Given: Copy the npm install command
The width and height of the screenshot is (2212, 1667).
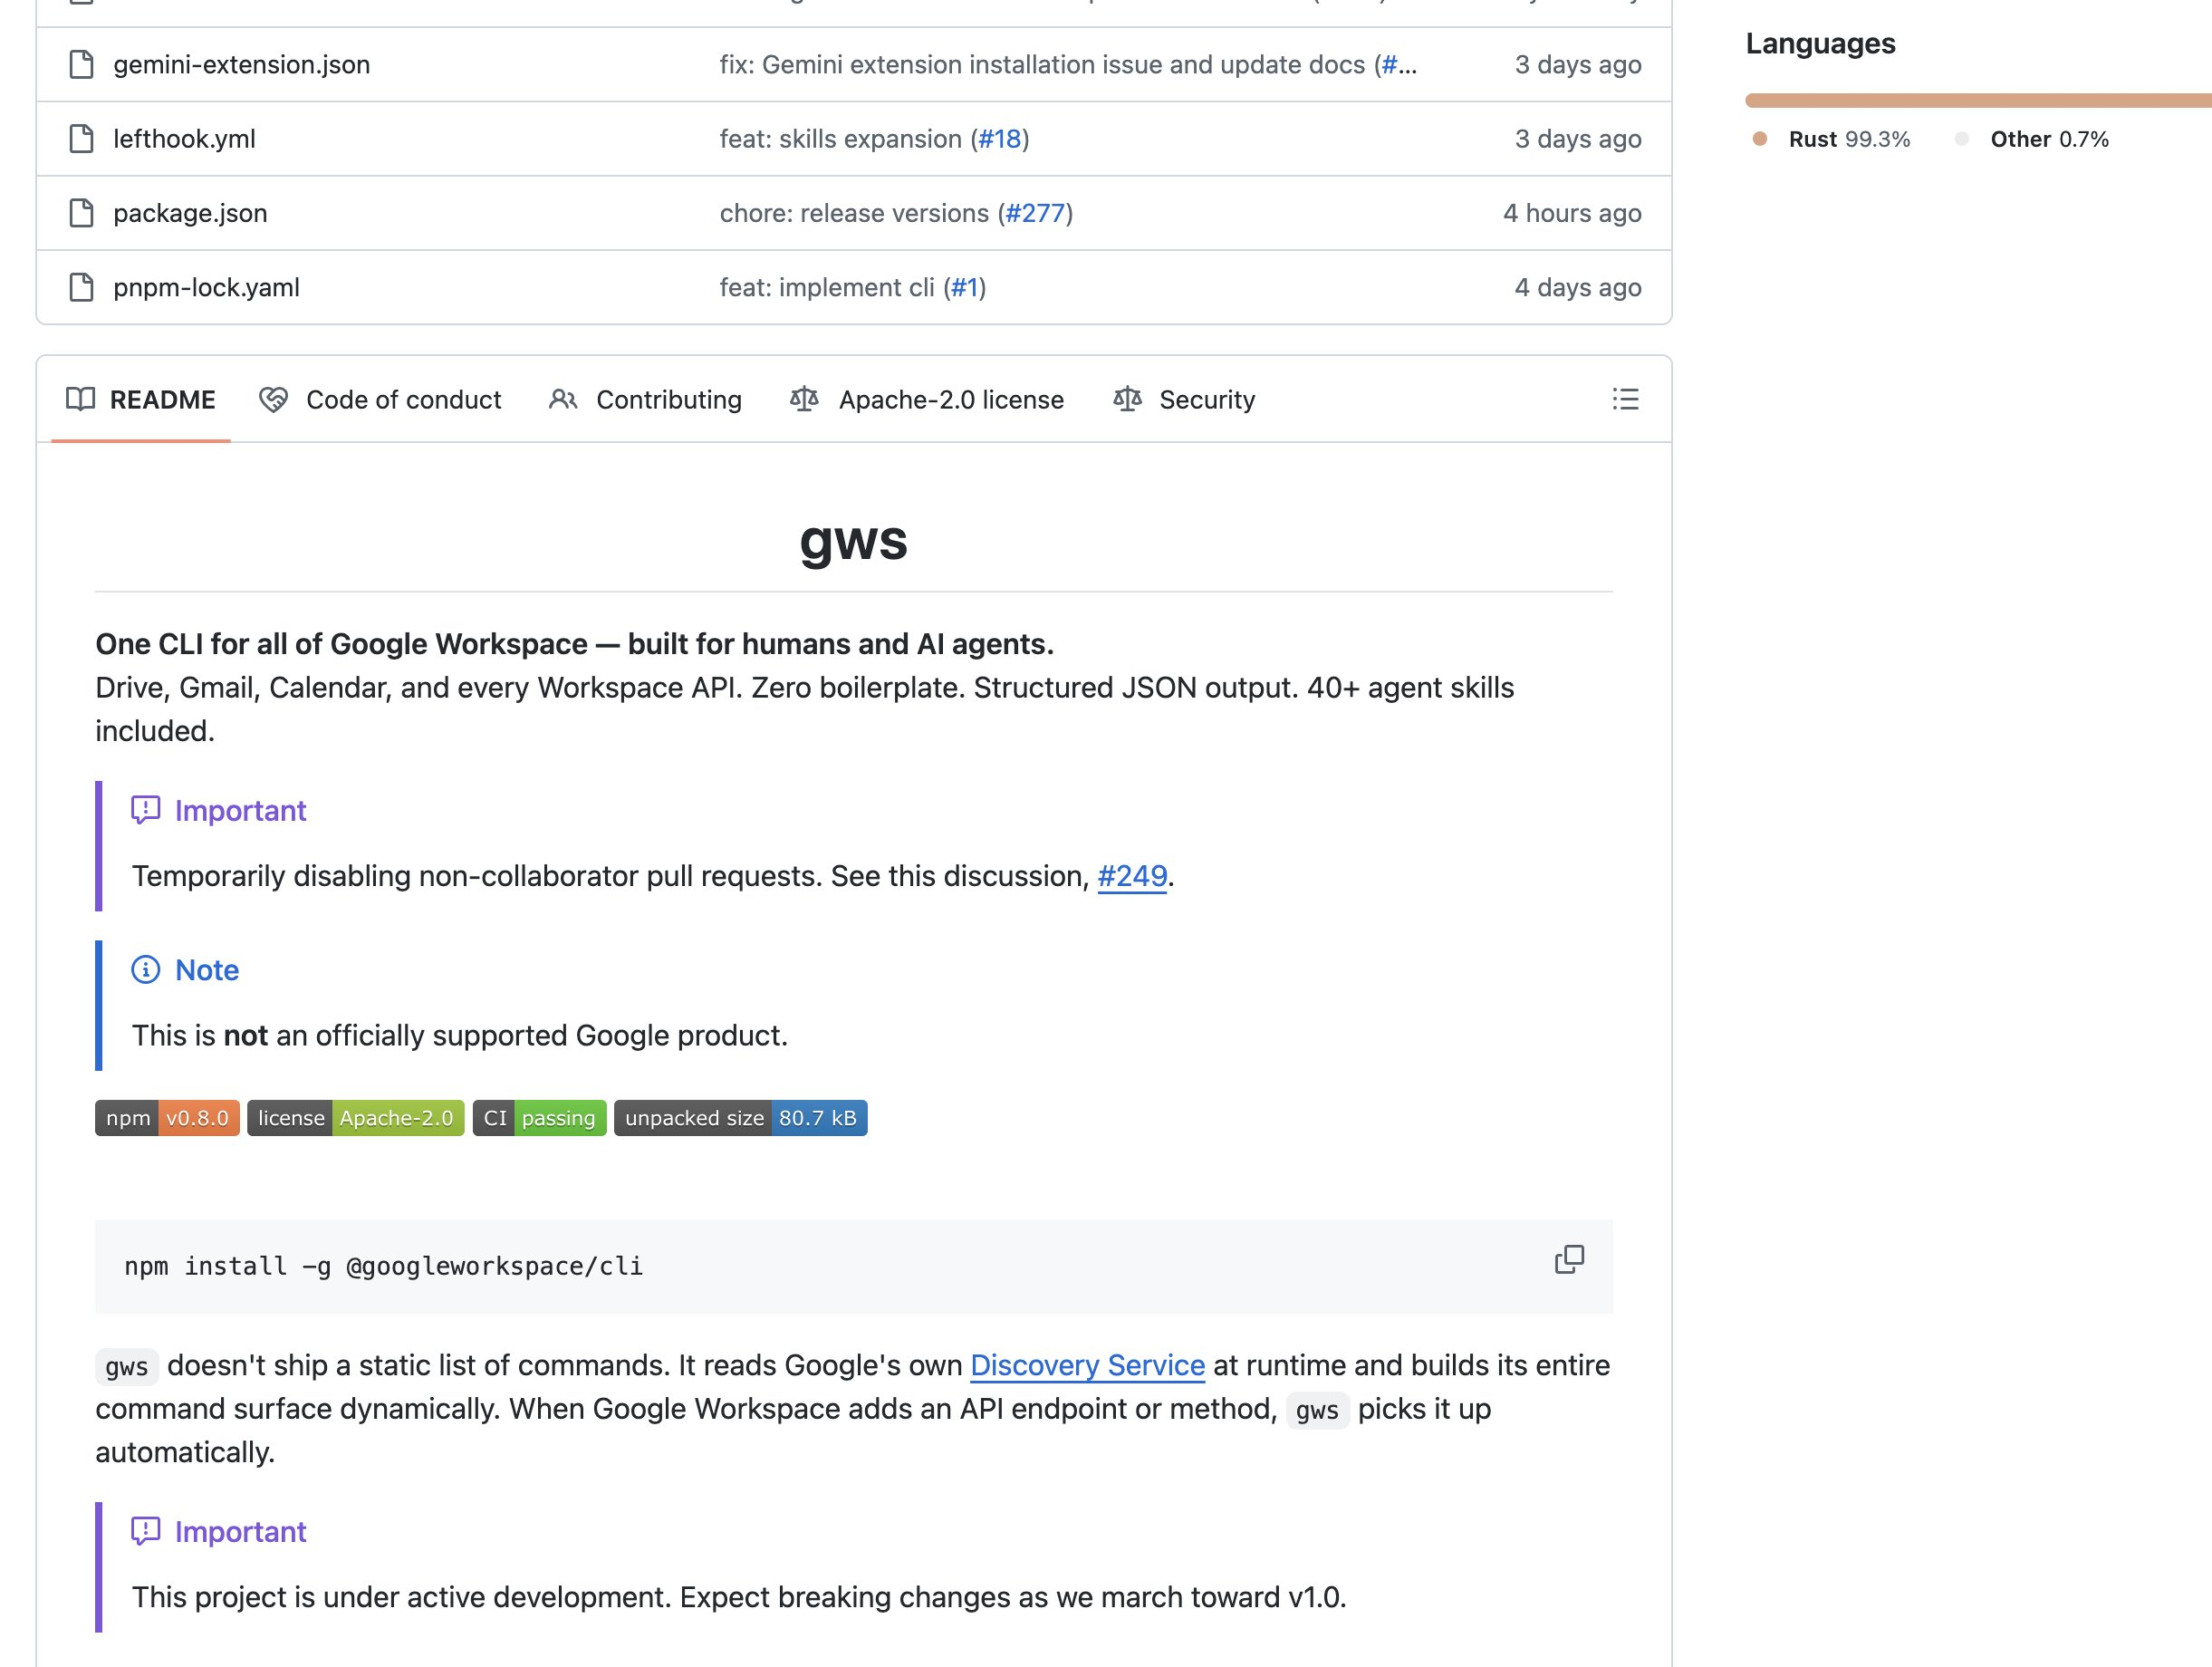Looking at the screenshot, I should (x=1569, y=1259).
